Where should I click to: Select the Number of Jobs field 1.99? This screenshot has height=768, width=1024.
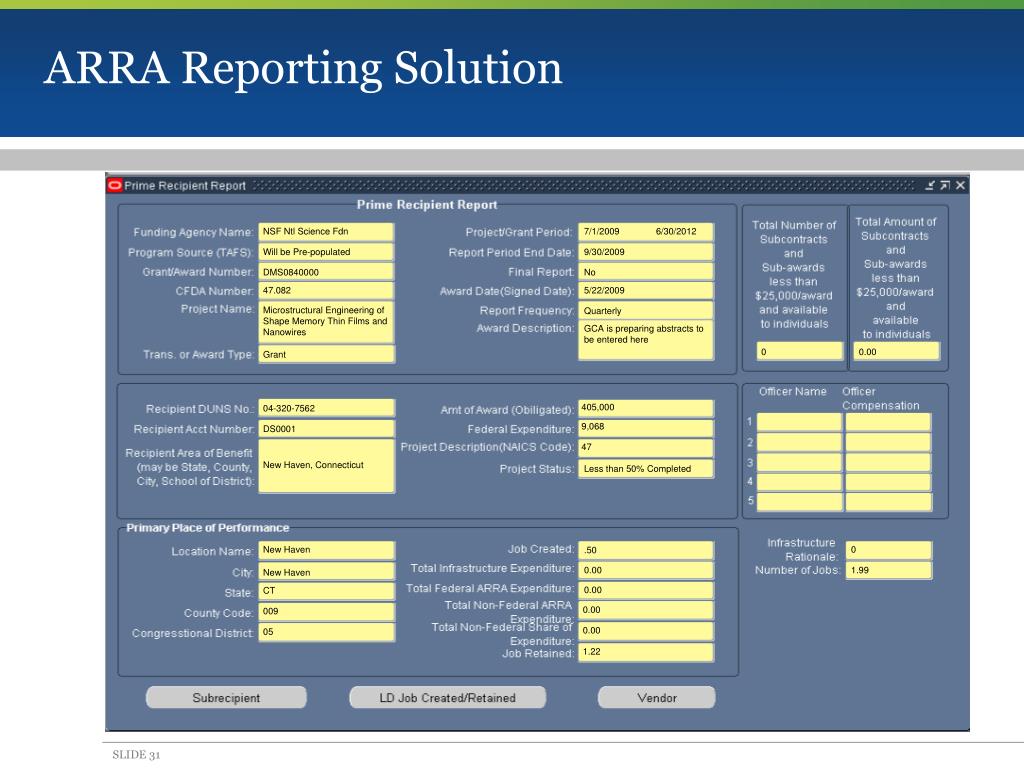888,570
